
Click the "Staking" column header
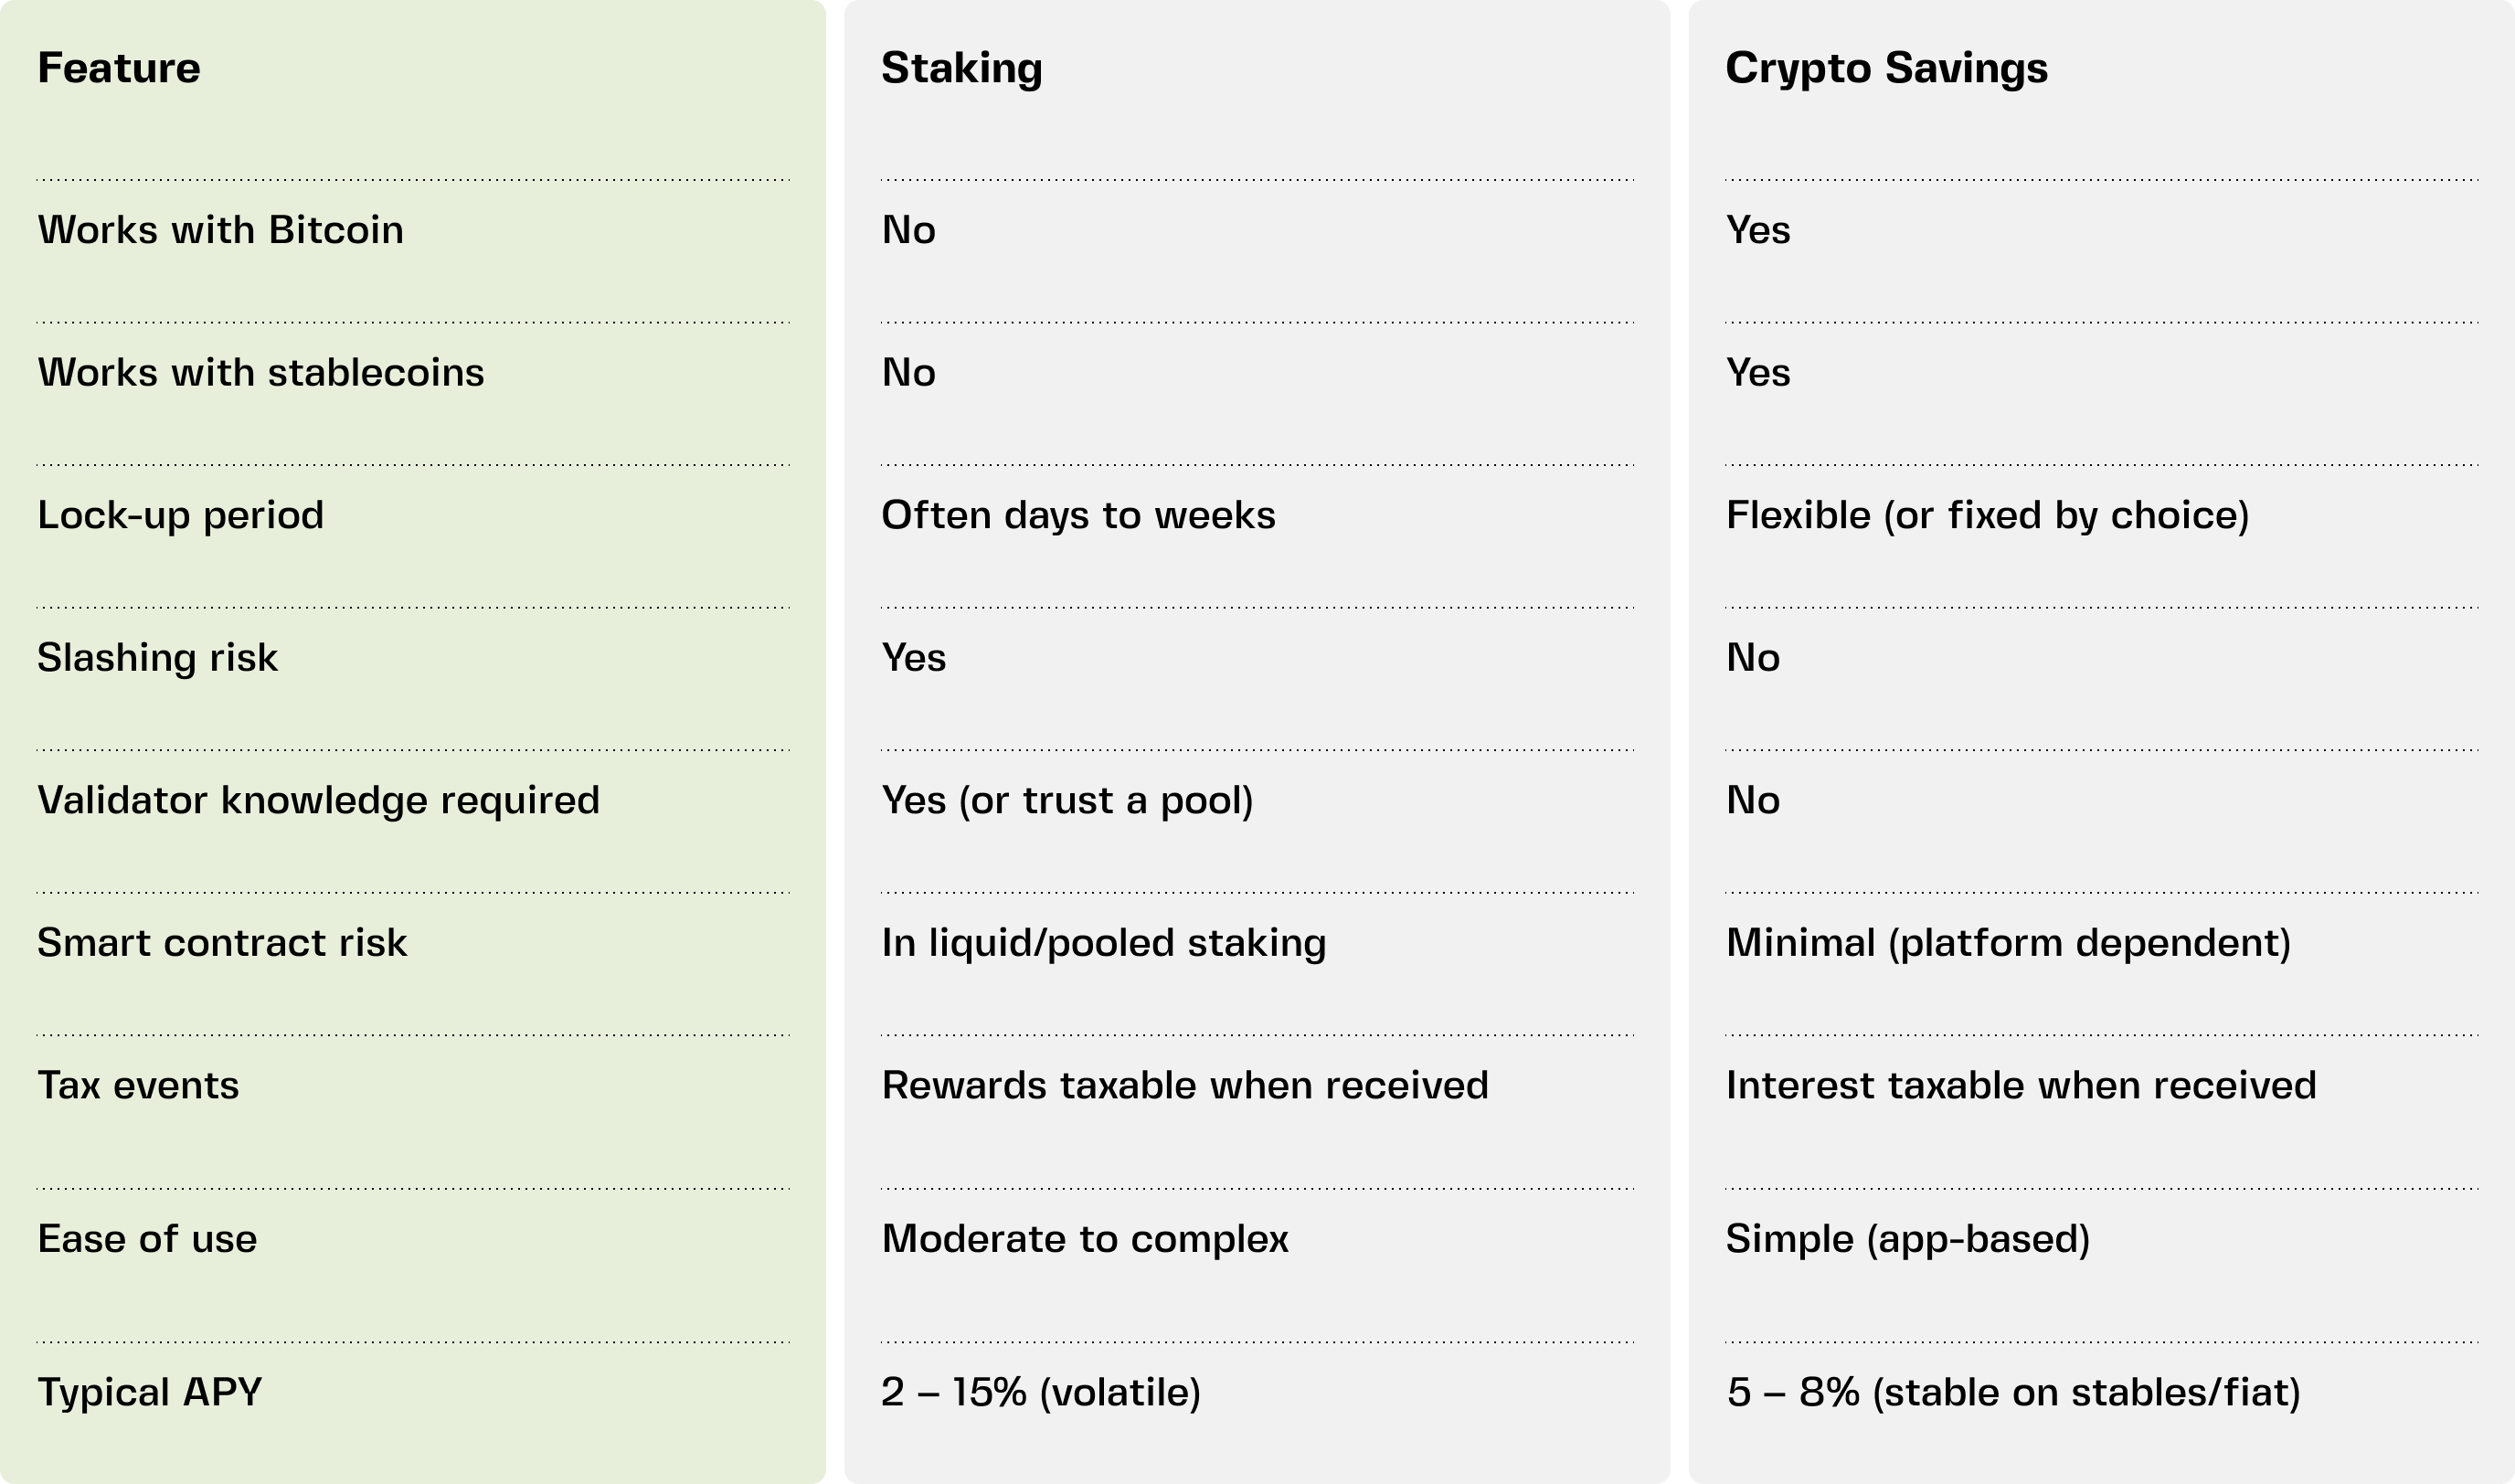(x=961, y=68)
